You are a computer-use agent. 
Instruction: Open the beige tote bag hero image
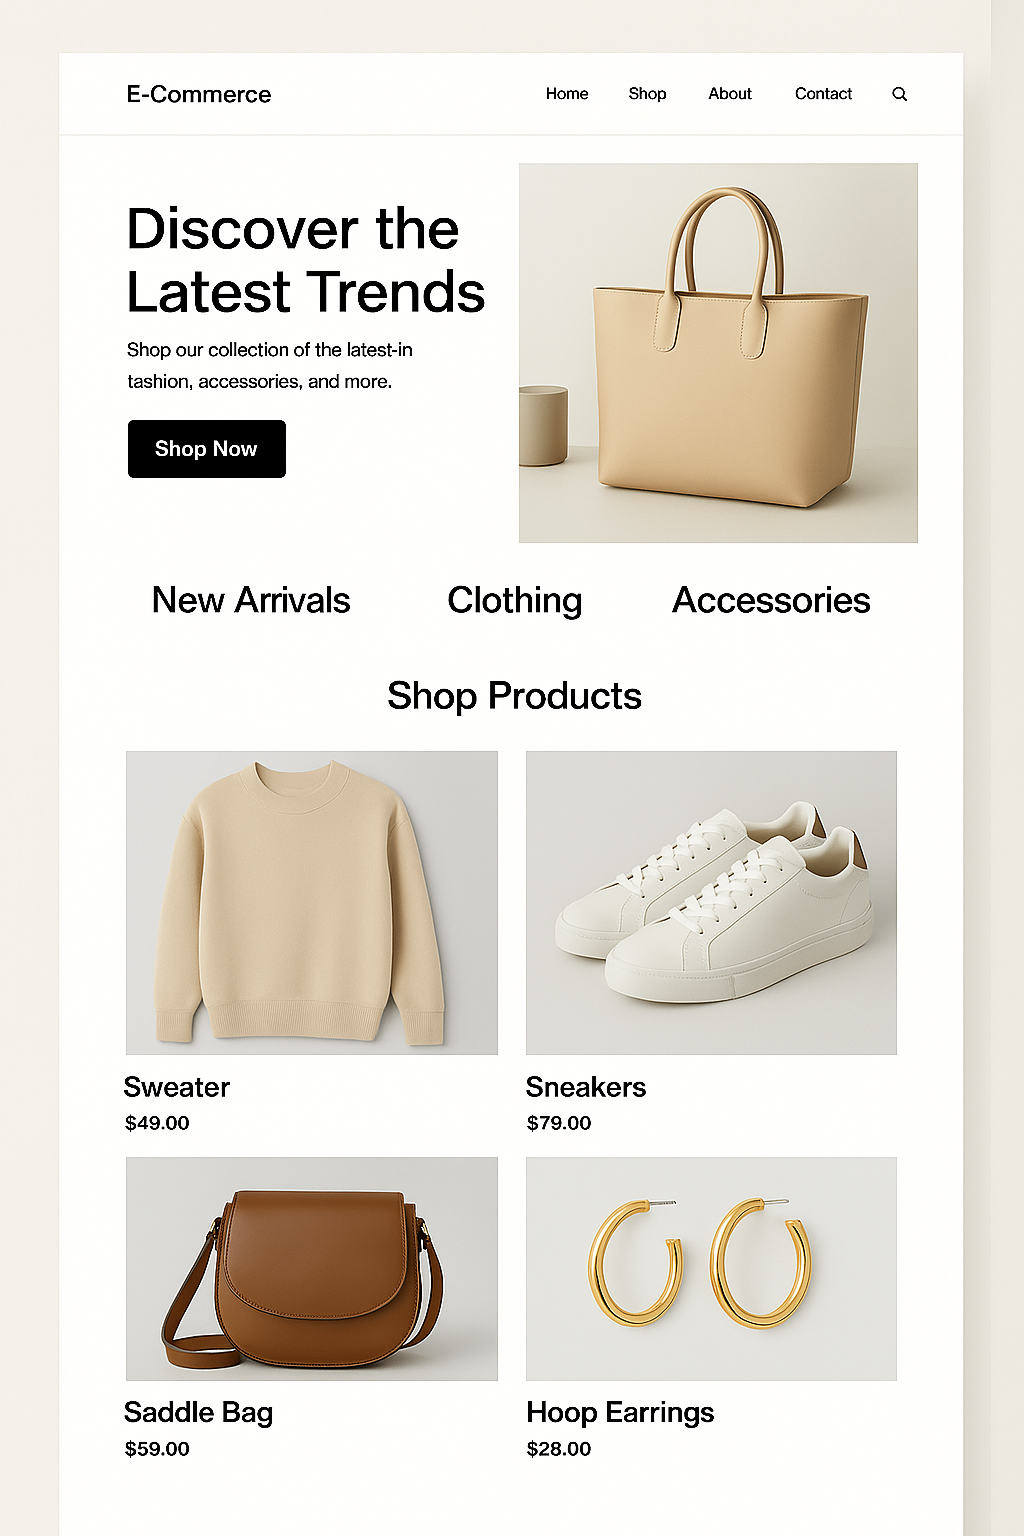coord(718,353)
